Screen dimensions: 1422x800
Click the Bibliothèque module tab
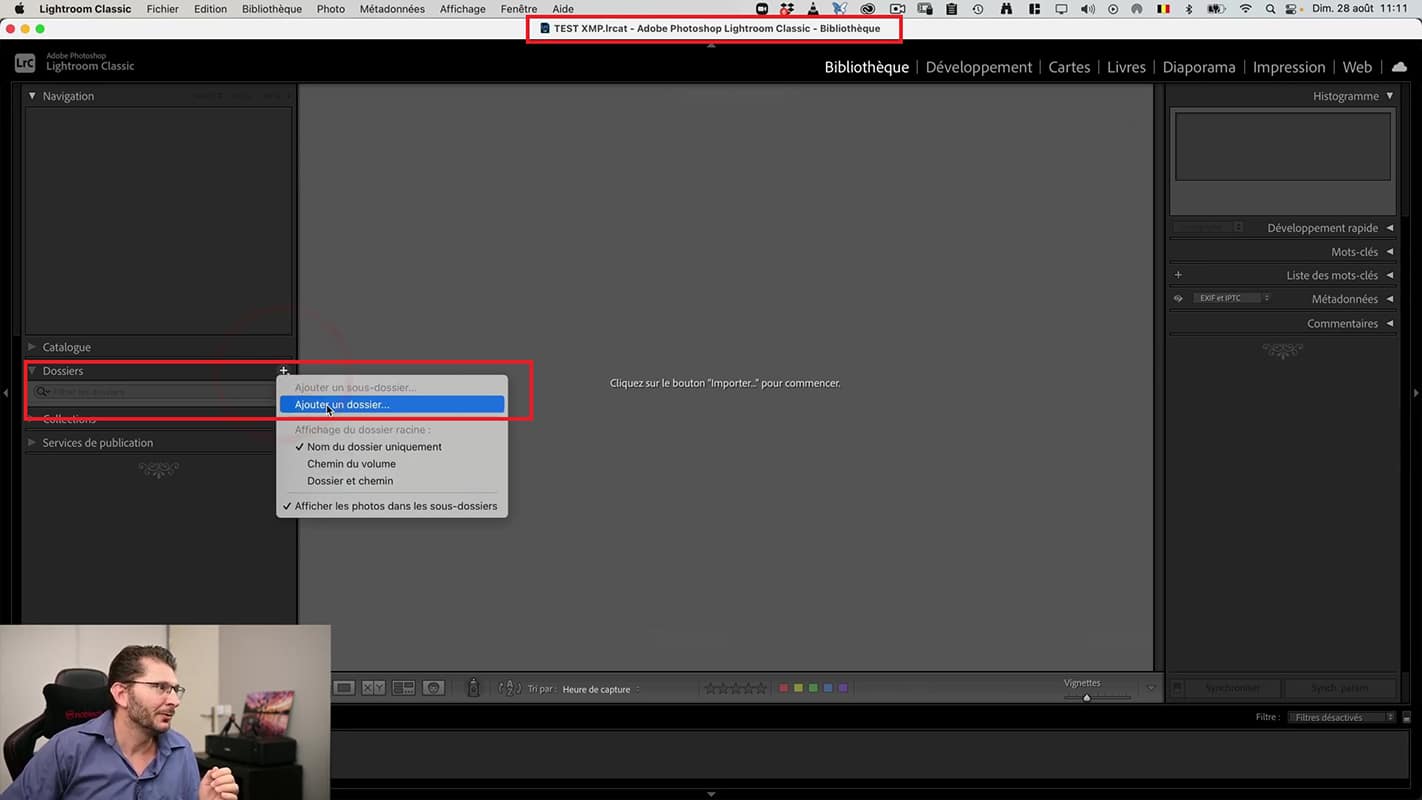866,67
